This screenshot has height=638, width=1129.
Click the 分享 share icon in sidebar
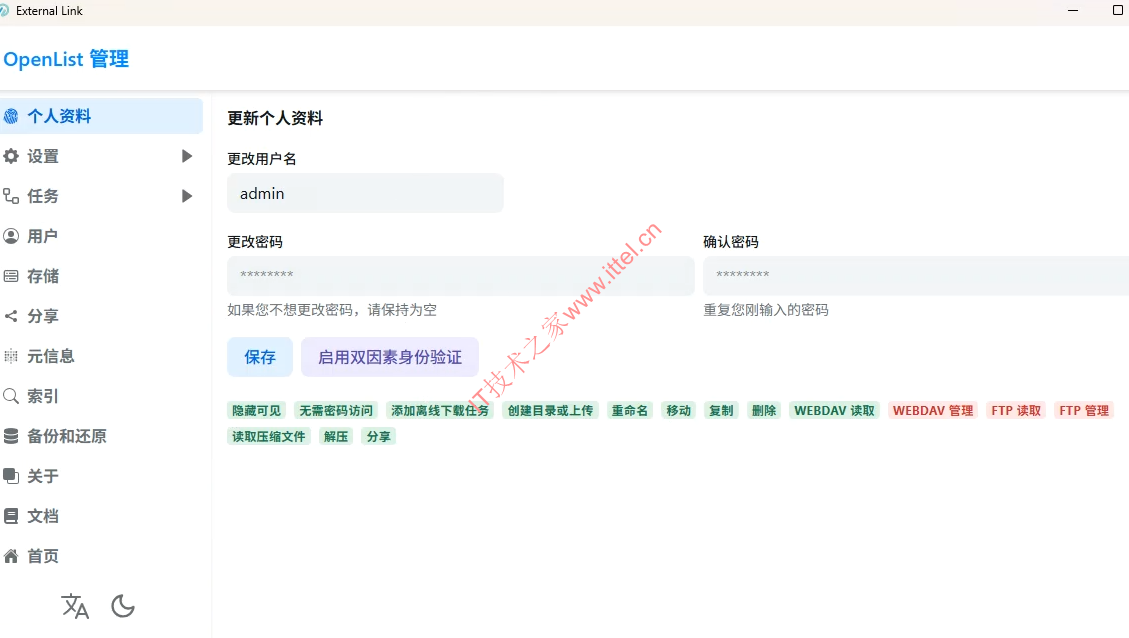click(11, 316)
